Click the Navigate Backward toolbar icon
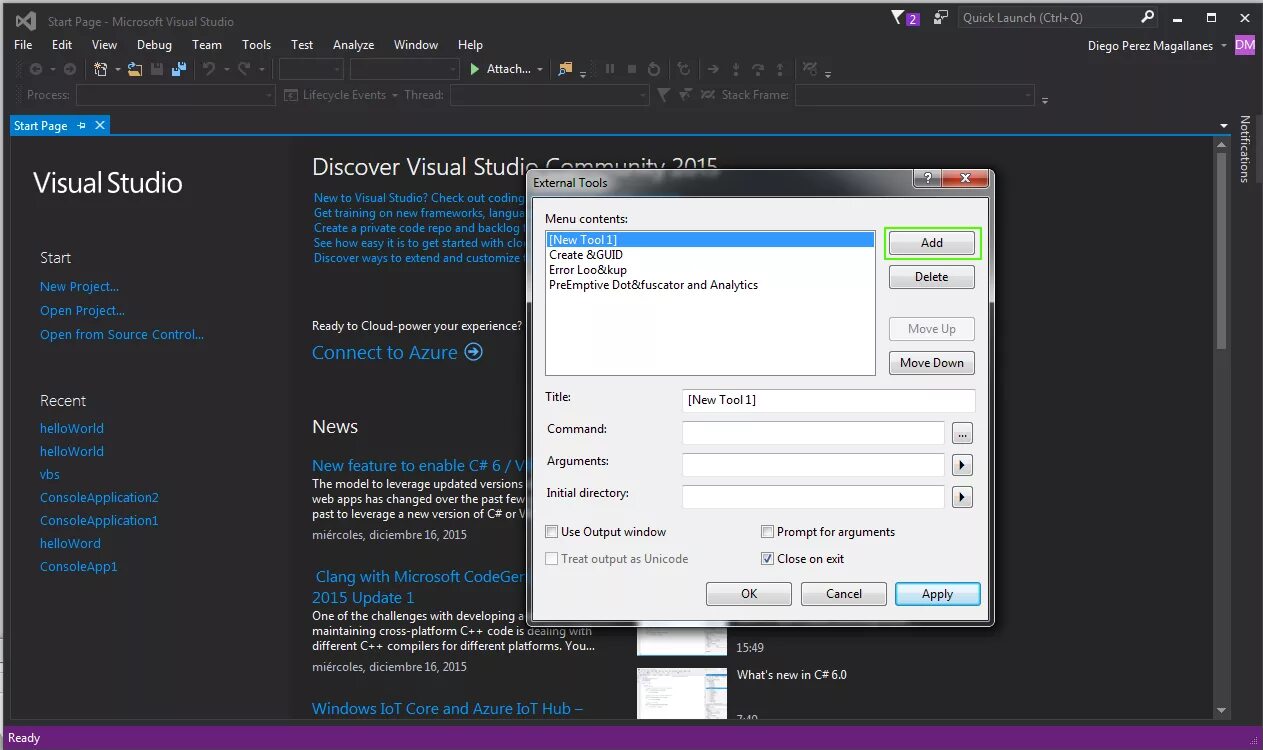The height and width of the screenshot is (750, 1263). pos(36,69)
